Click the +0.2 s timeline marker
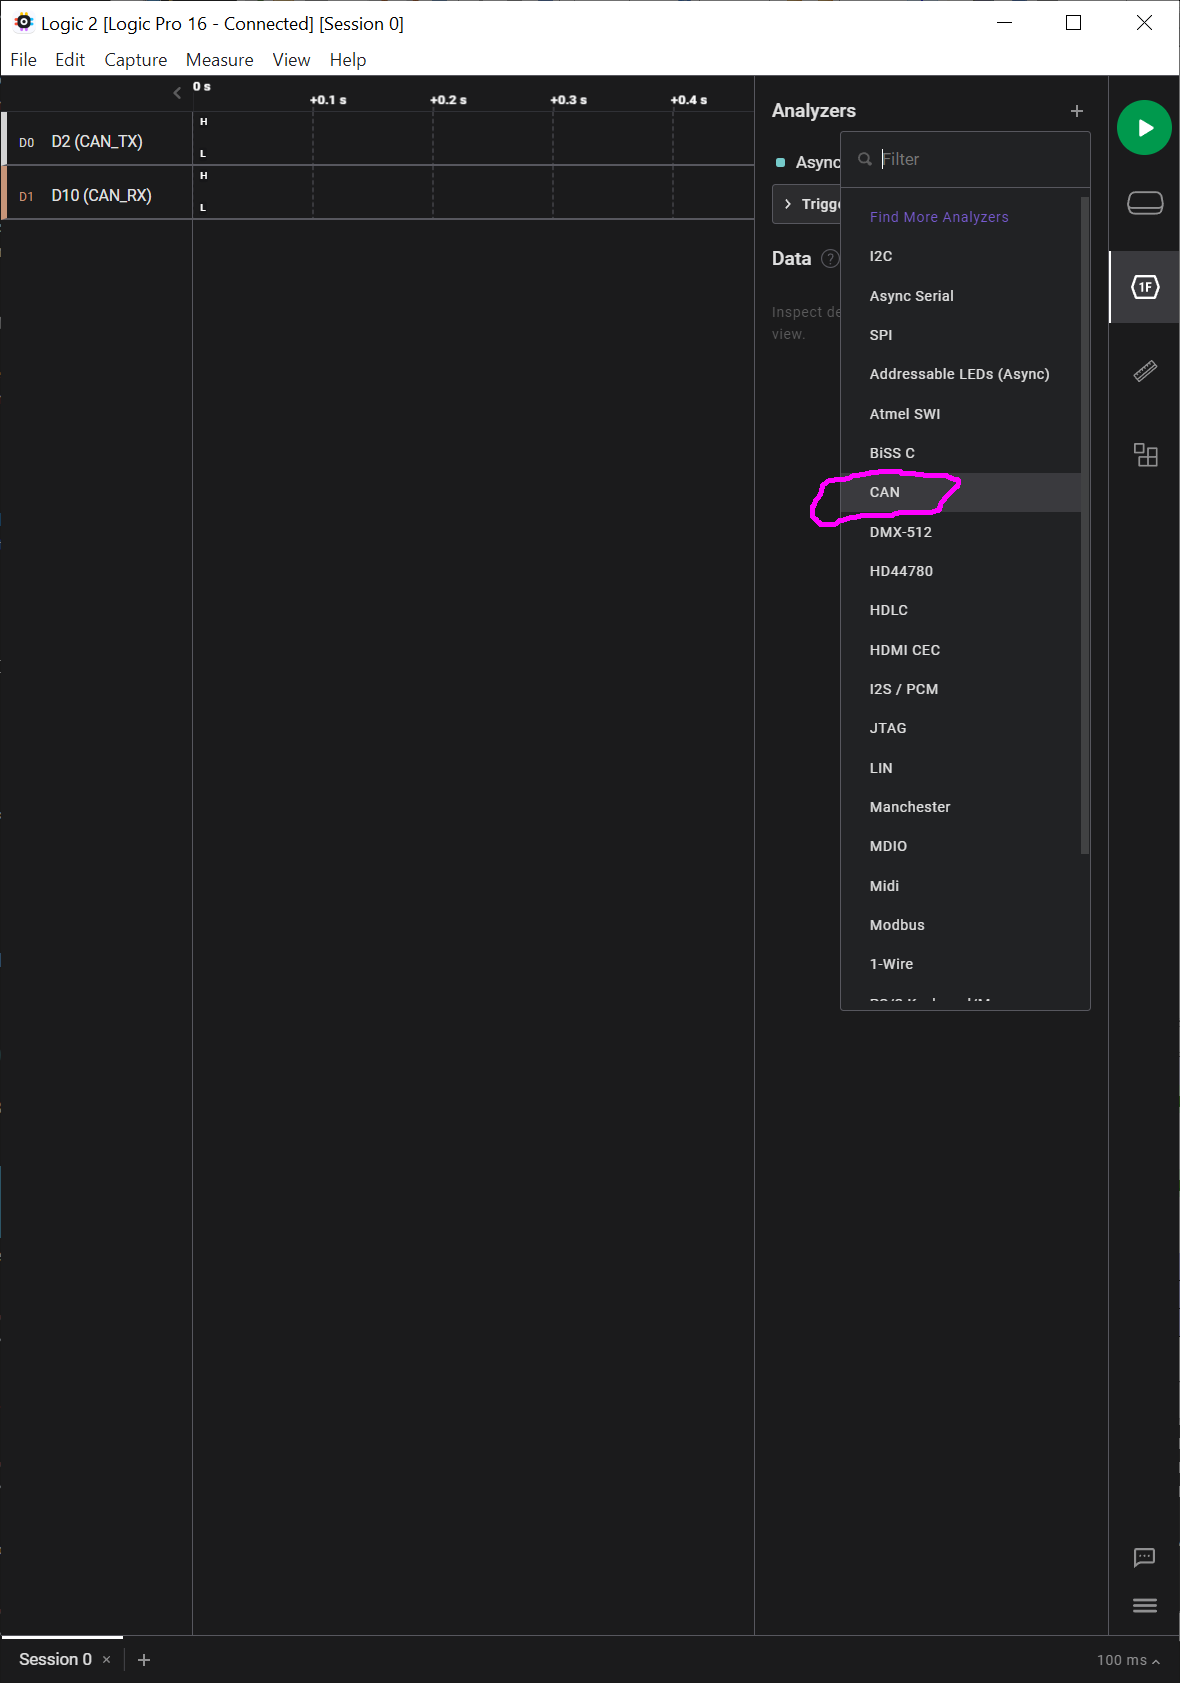The width and height of the screenshot is (1180, 1683). (448, 100)
